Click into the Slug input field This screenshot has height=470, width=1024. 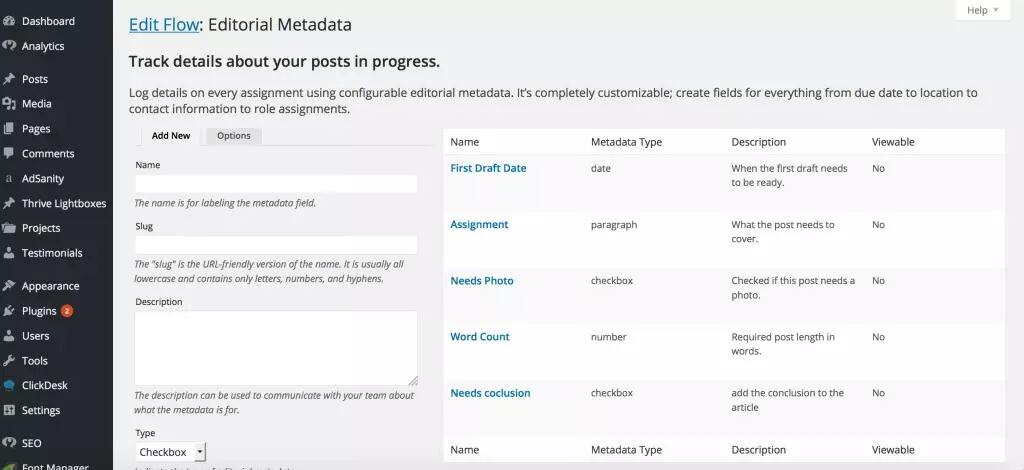point(276,245)
